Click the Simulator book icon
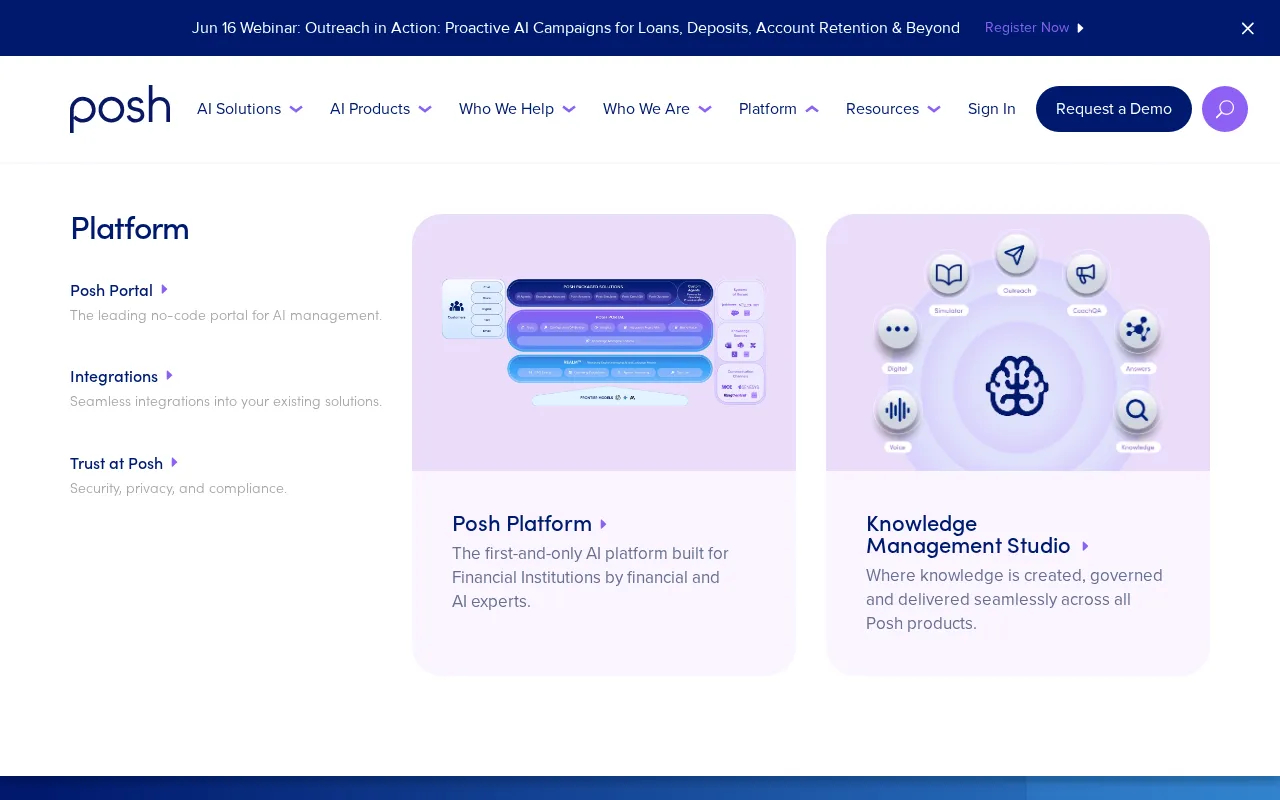Screen dimensions: 1280x800 coord(949,274)
